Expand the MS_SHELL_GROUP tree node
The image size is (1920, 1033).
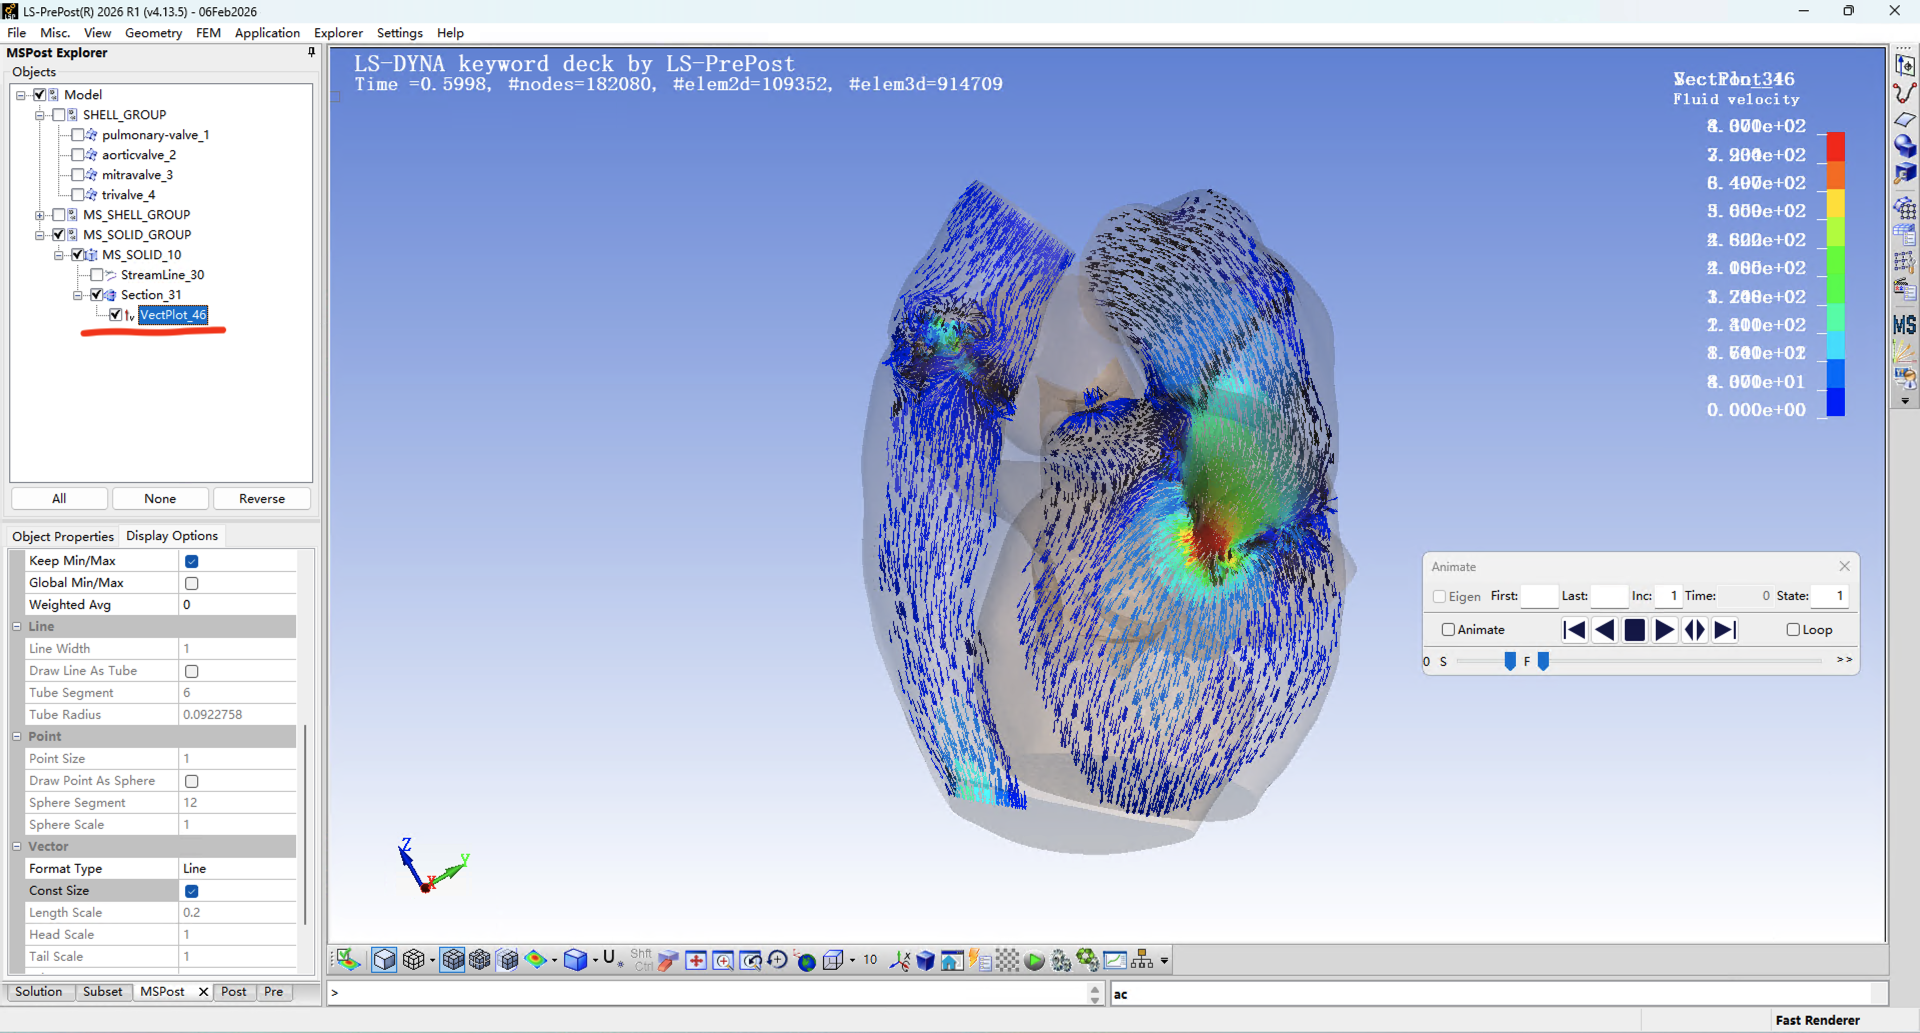click(x=40, y=215)
